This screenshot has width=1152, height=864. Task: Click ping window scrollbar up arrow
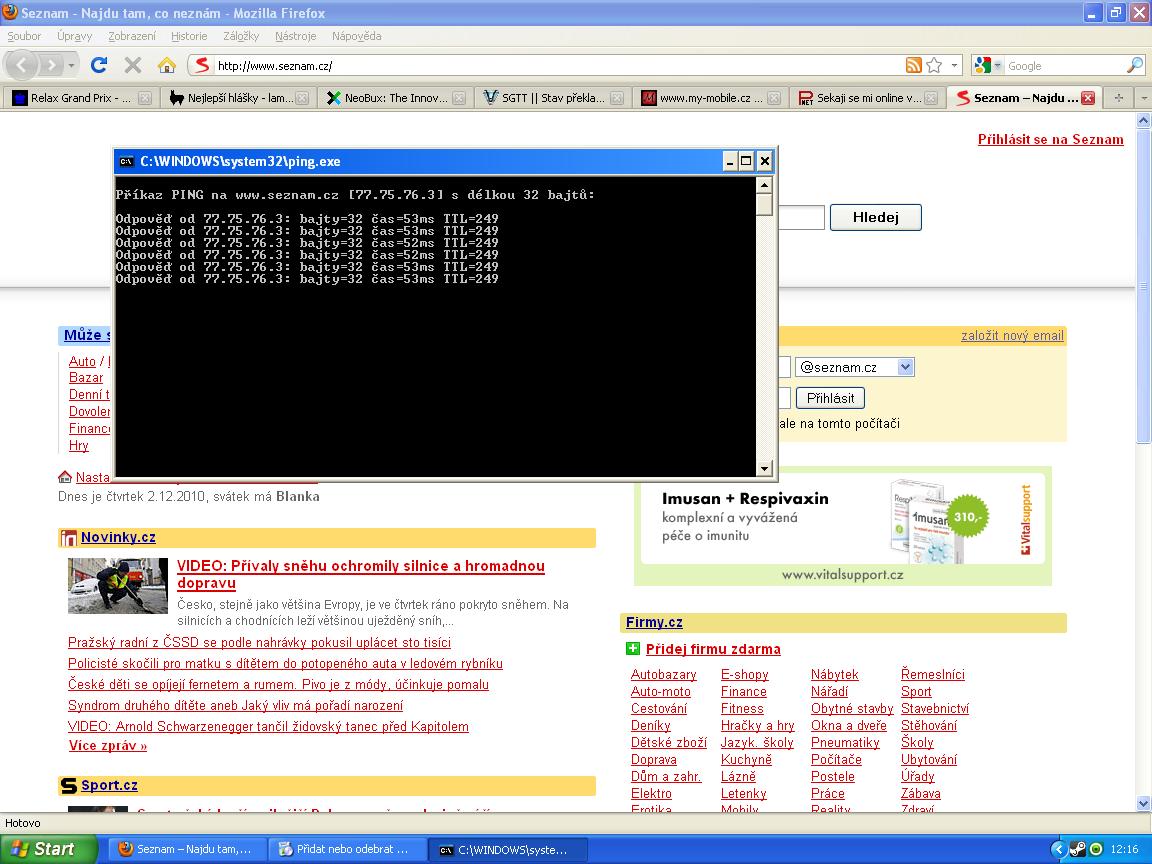pyautogui.click(x=764, y=185)
